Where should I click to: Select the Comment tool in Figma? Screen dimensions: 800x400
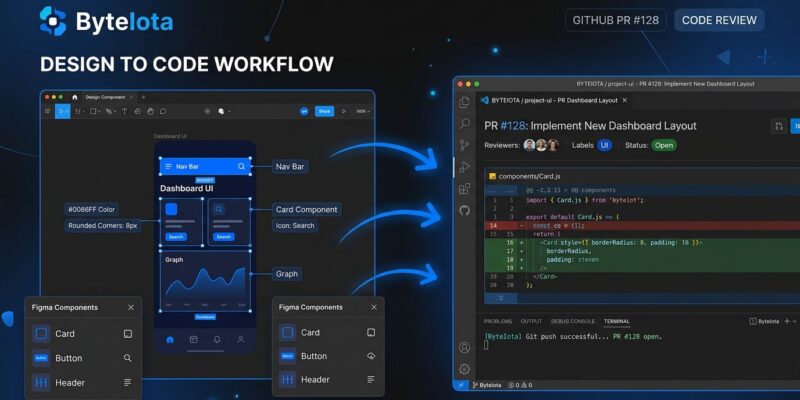[163, 111]
